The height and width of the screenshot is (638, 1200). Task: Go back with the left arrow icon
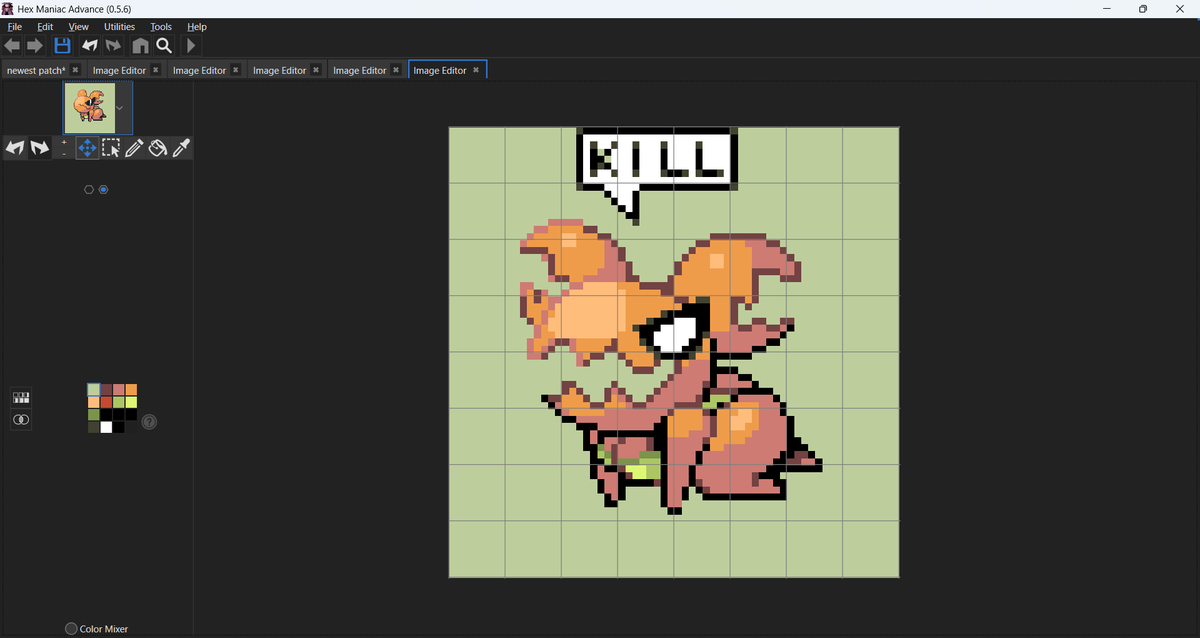click(x=12, y=46)
